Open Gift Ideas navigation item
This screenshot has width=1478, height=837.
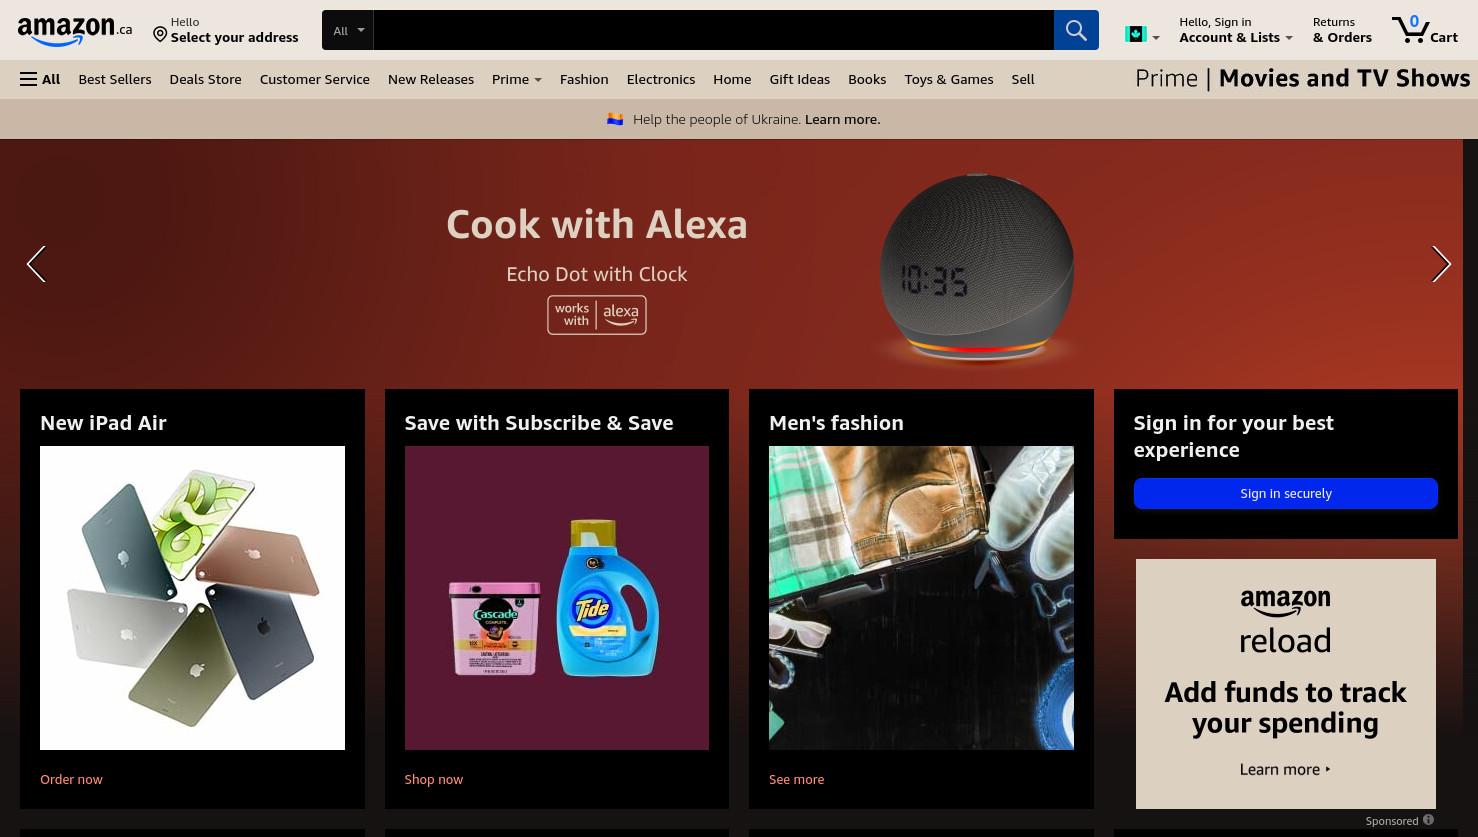point(800,79)
